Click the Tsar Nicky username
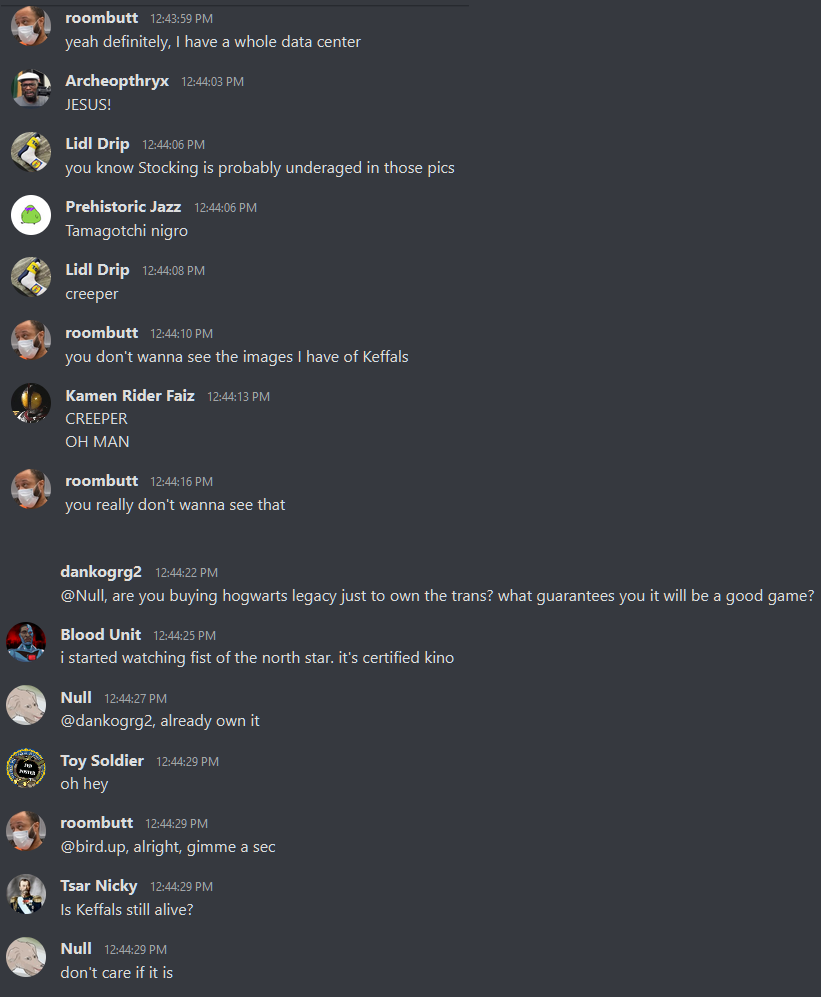 (x=99, y=886)
